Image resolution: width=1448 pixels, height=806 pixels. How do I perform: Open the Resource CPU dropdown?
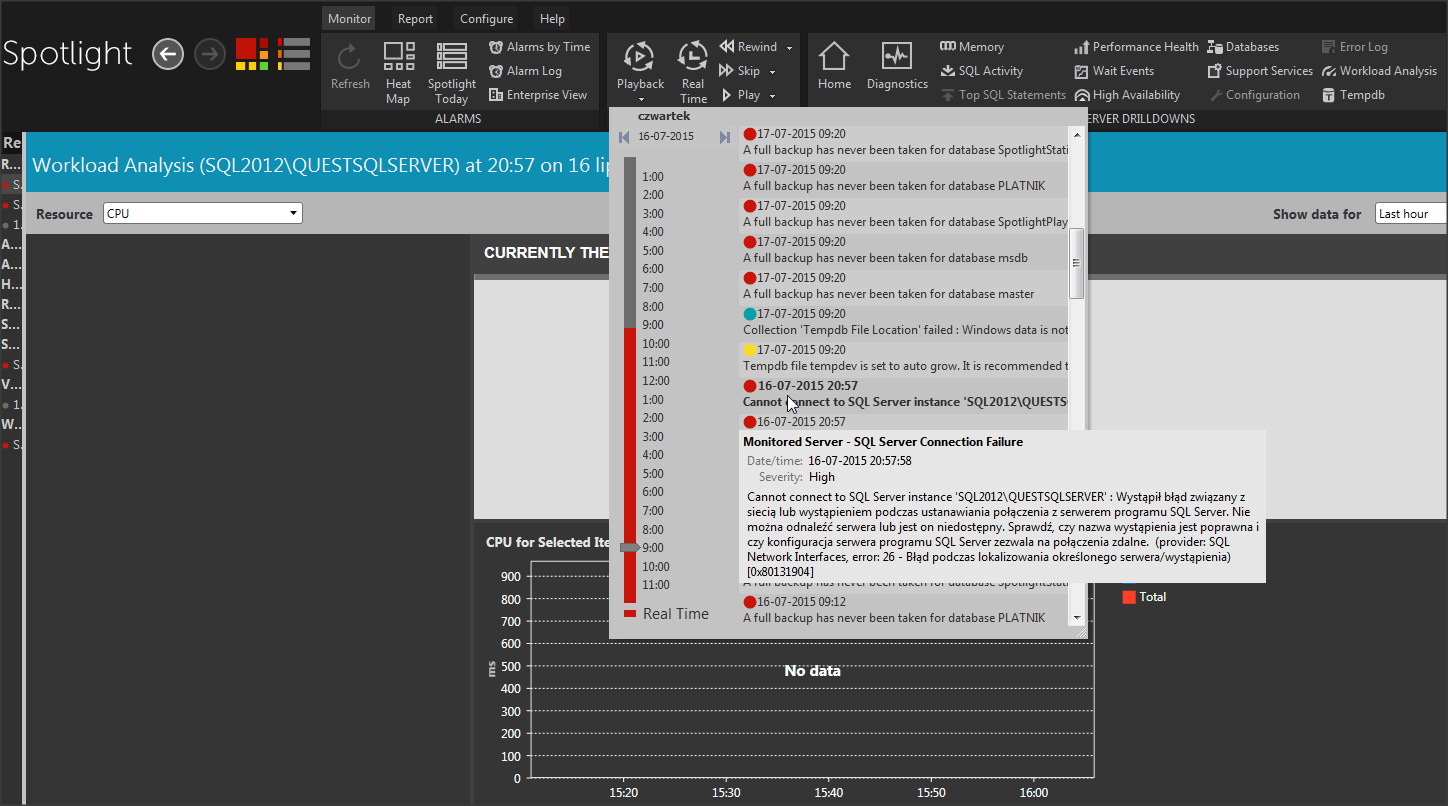[x=203, y=213]
